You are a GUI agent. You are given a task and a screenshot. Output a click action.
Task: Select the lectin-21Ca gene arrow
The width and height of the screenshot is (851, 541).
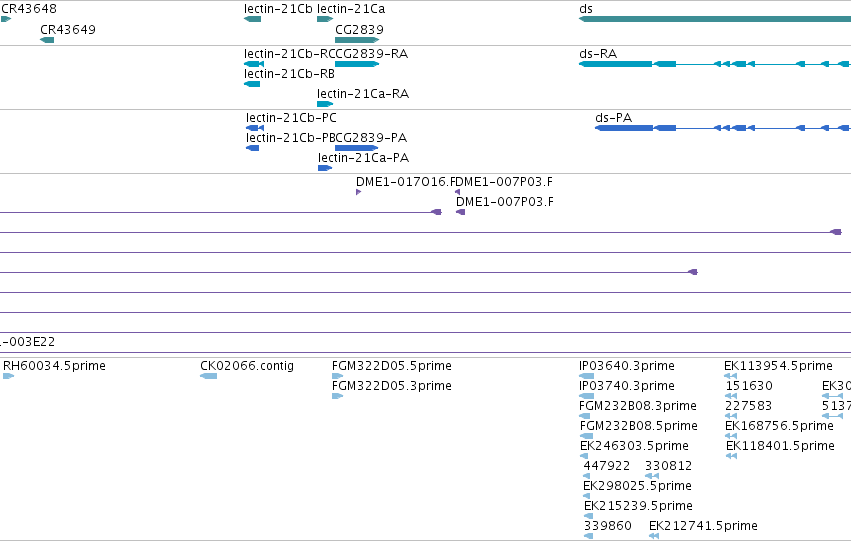click(325, 19)
